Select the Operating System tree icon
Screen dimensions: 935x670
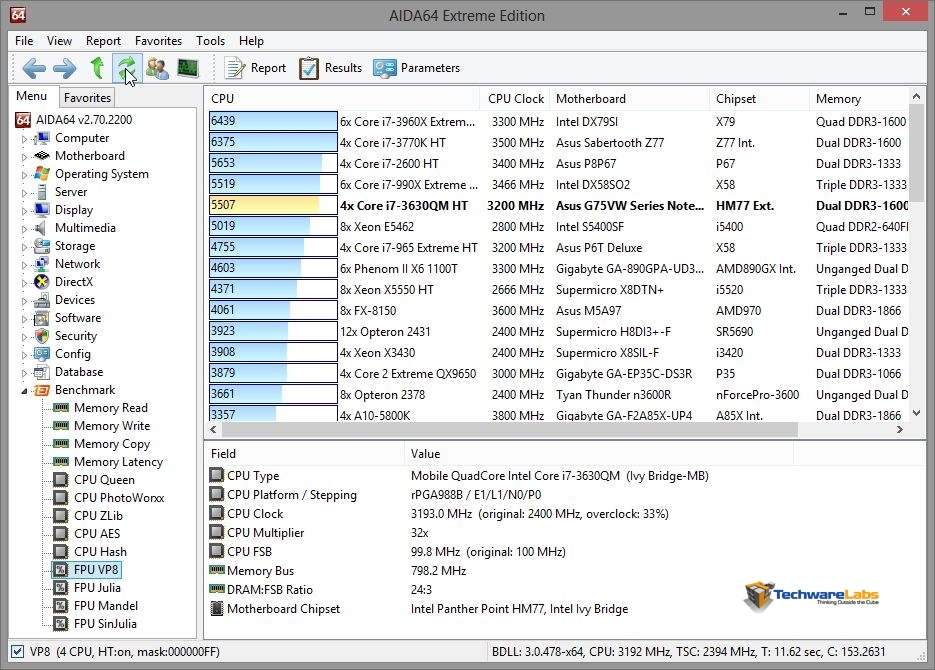42,174
